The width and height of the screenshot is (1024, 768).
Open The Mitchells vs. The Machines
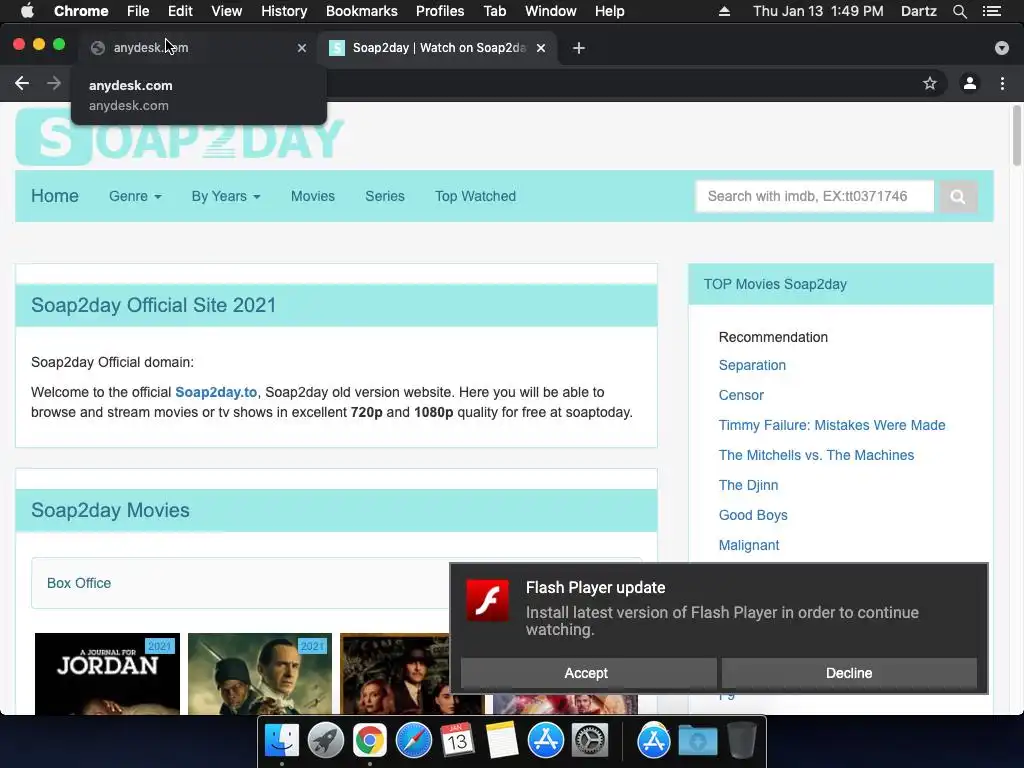pyautogui.click(x=816, y=455)
